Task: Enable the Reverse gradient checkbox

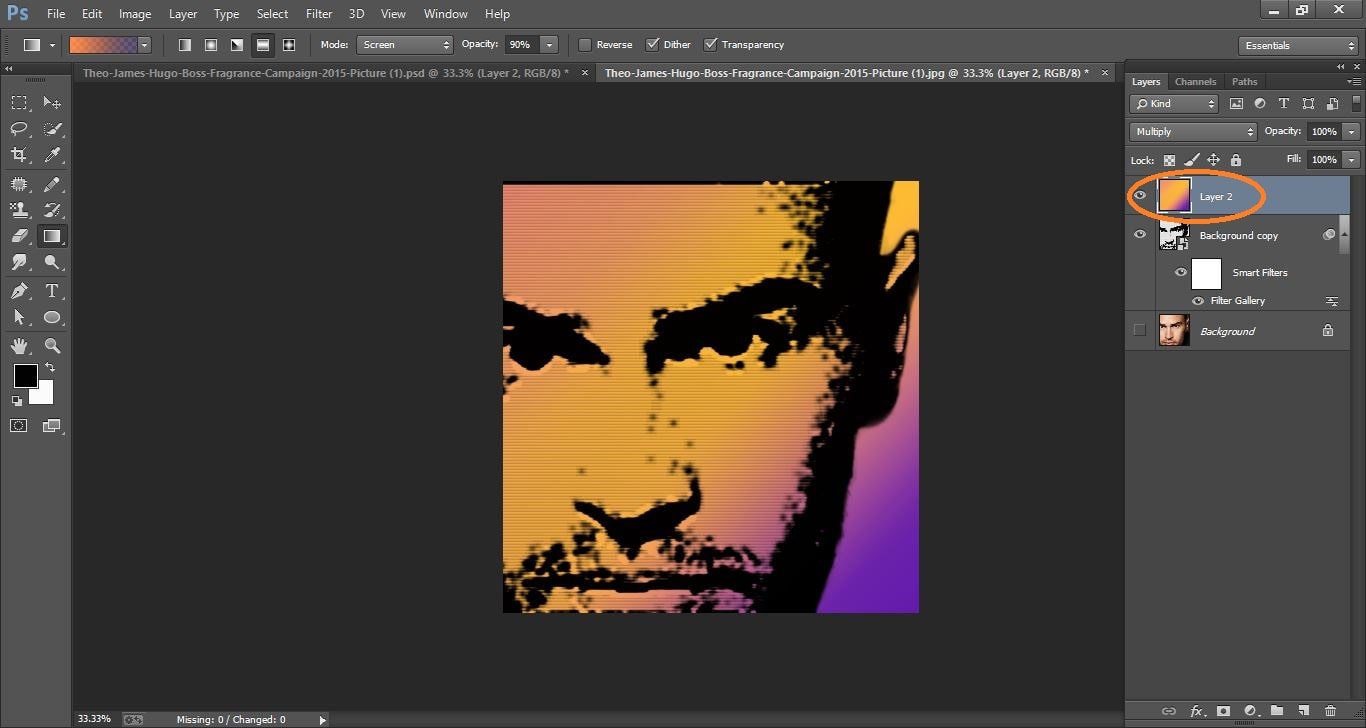Action: tap(585, 44)
